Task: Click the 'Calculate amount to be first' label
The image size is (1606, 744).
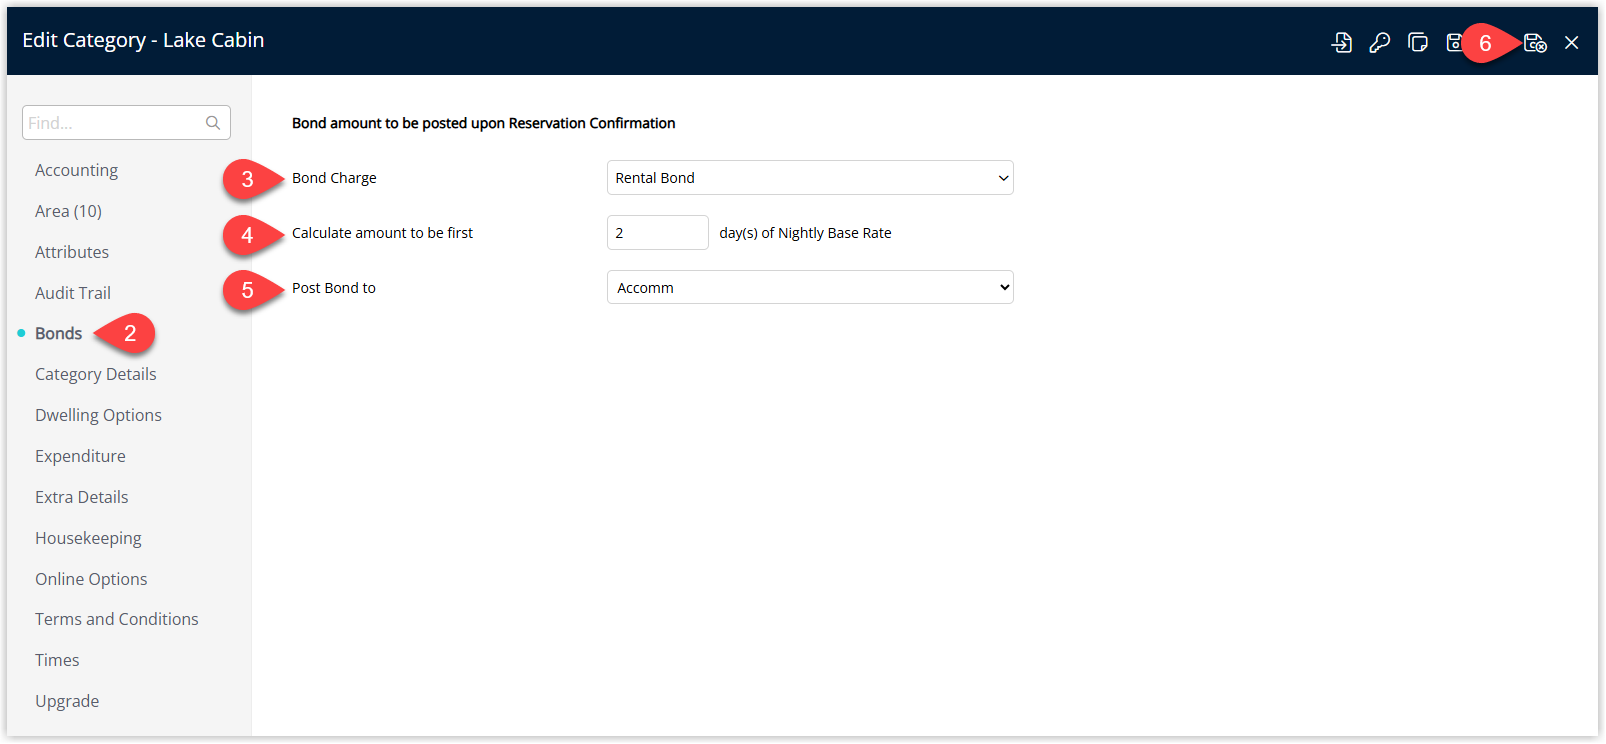Action: 383,233
